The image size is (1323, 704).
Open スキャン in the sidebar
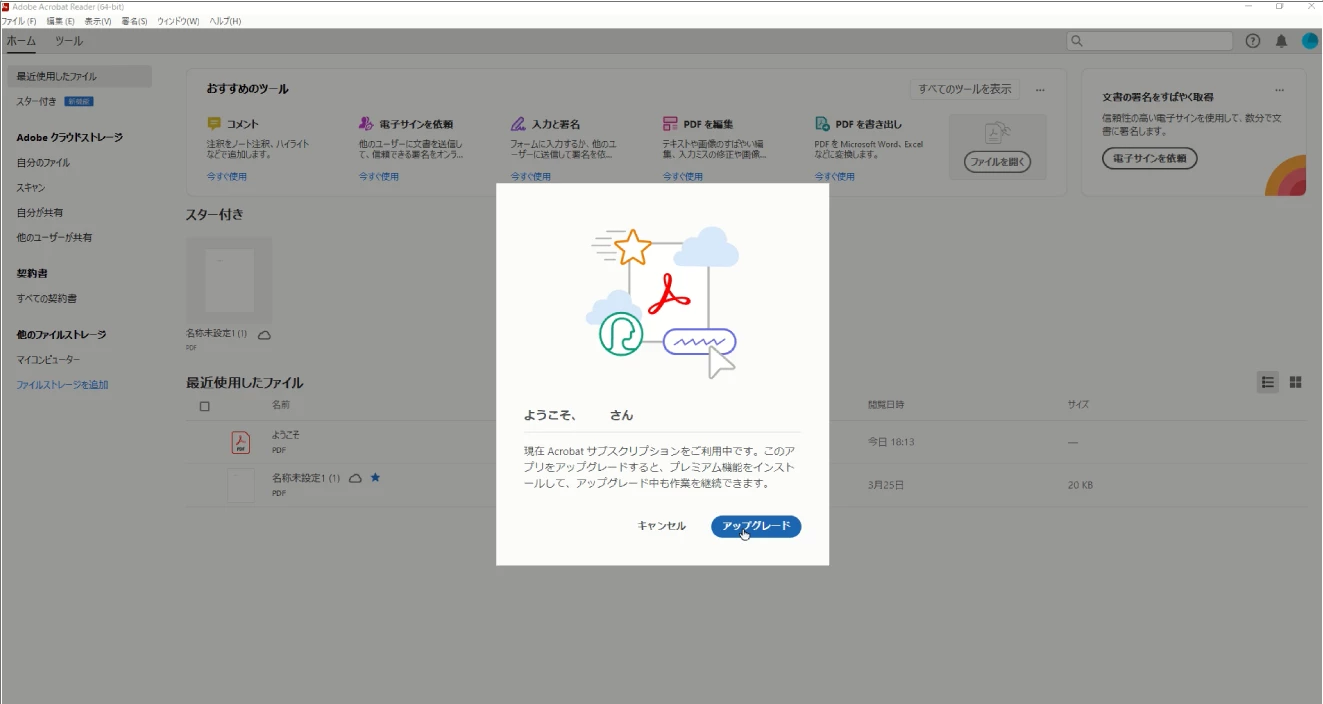point(31,187)
